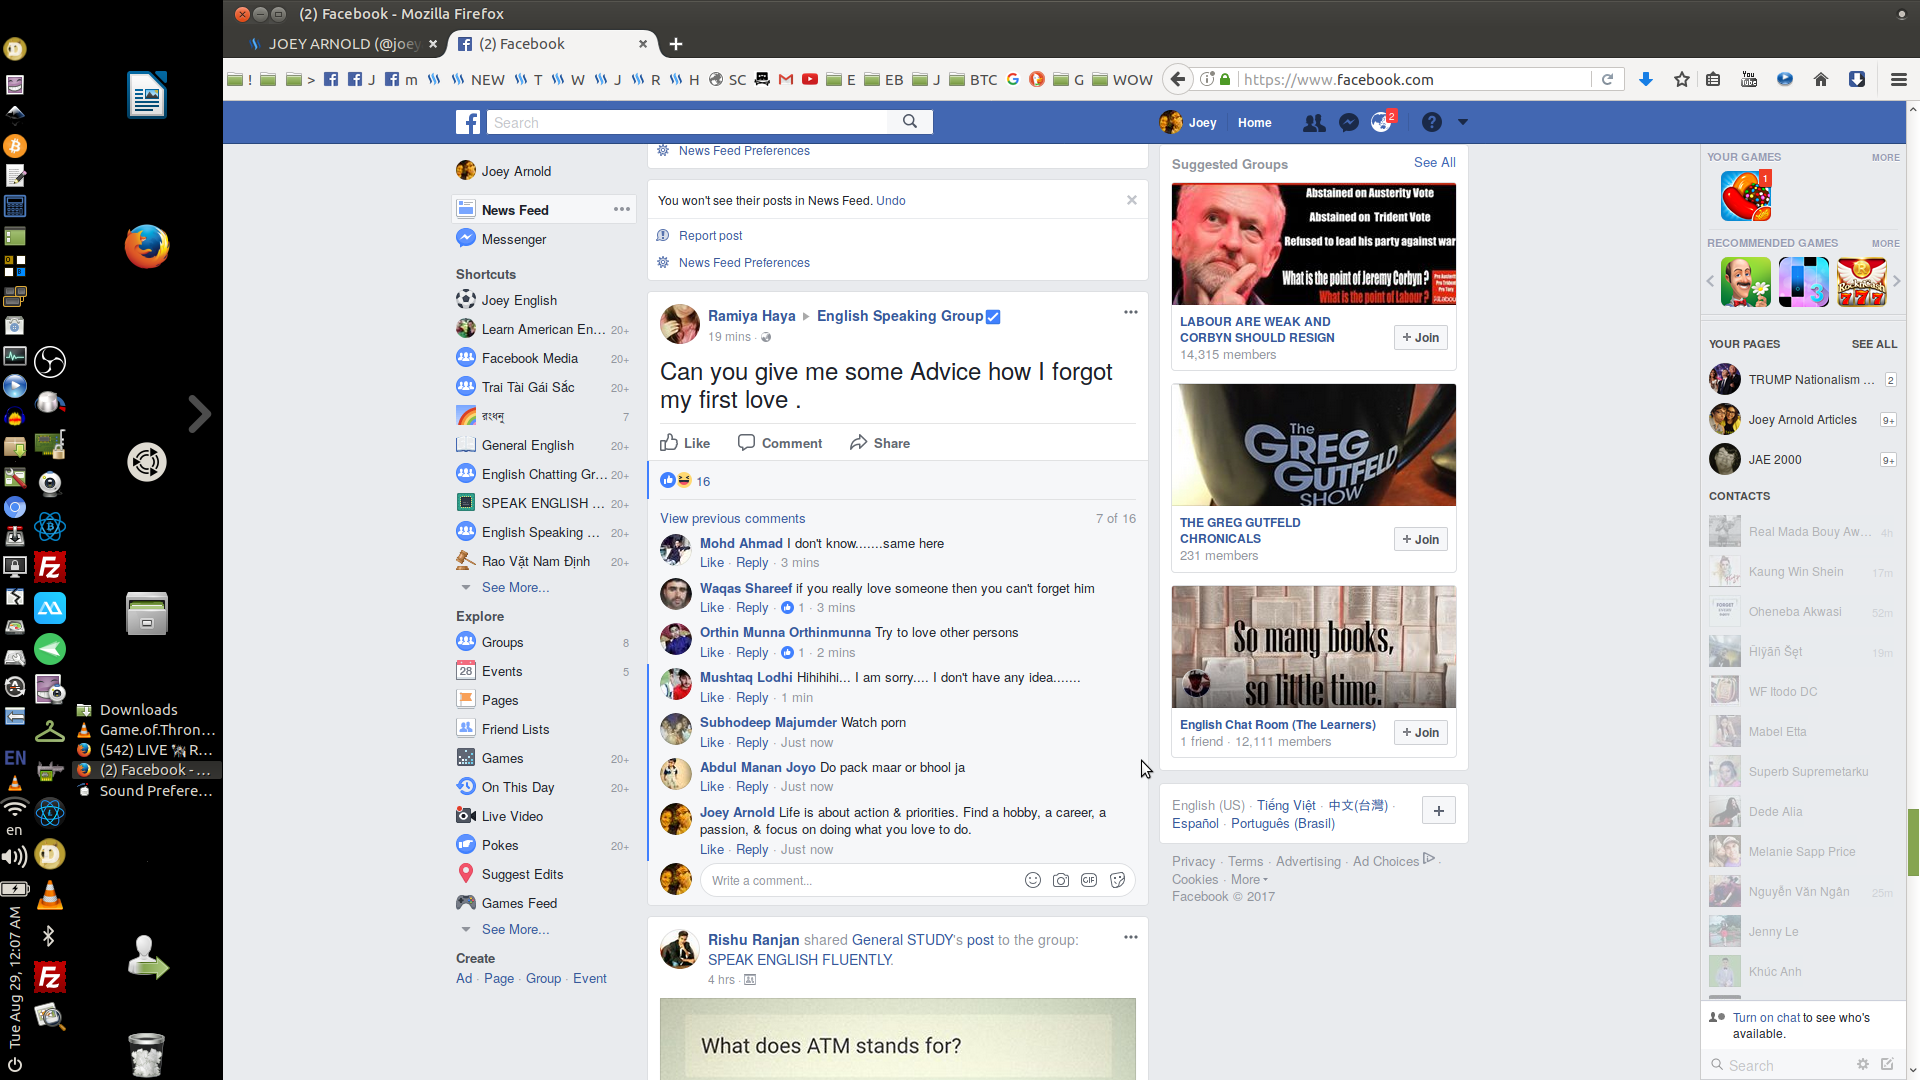Click the search magnifier button
The width and height of the screenshot is (1920, 1080).
[x=909, y=121]
